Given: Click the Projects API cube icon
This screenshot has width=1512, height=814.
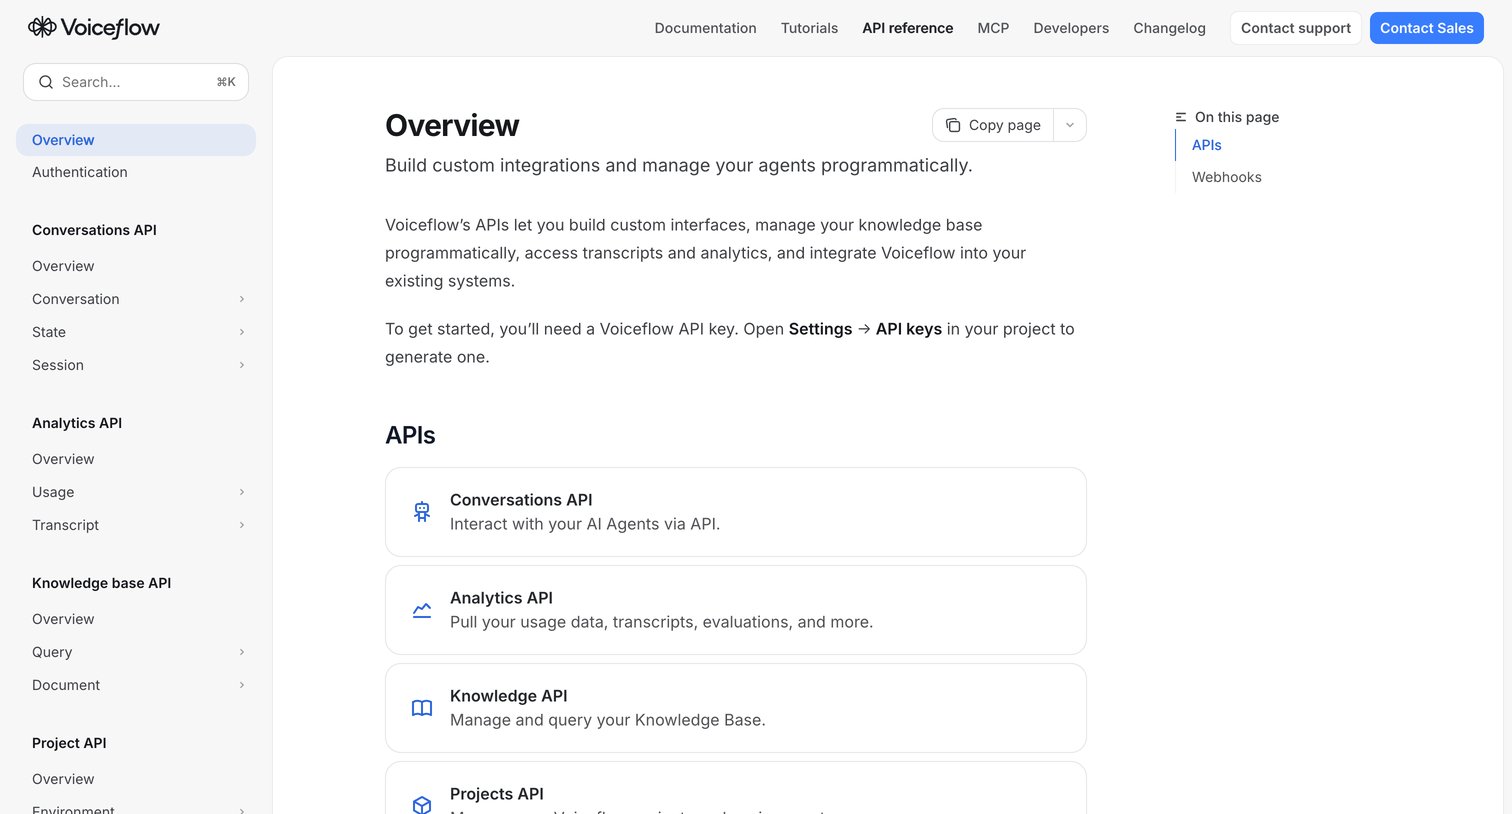Looking at the screenshot, I should 422,804.
